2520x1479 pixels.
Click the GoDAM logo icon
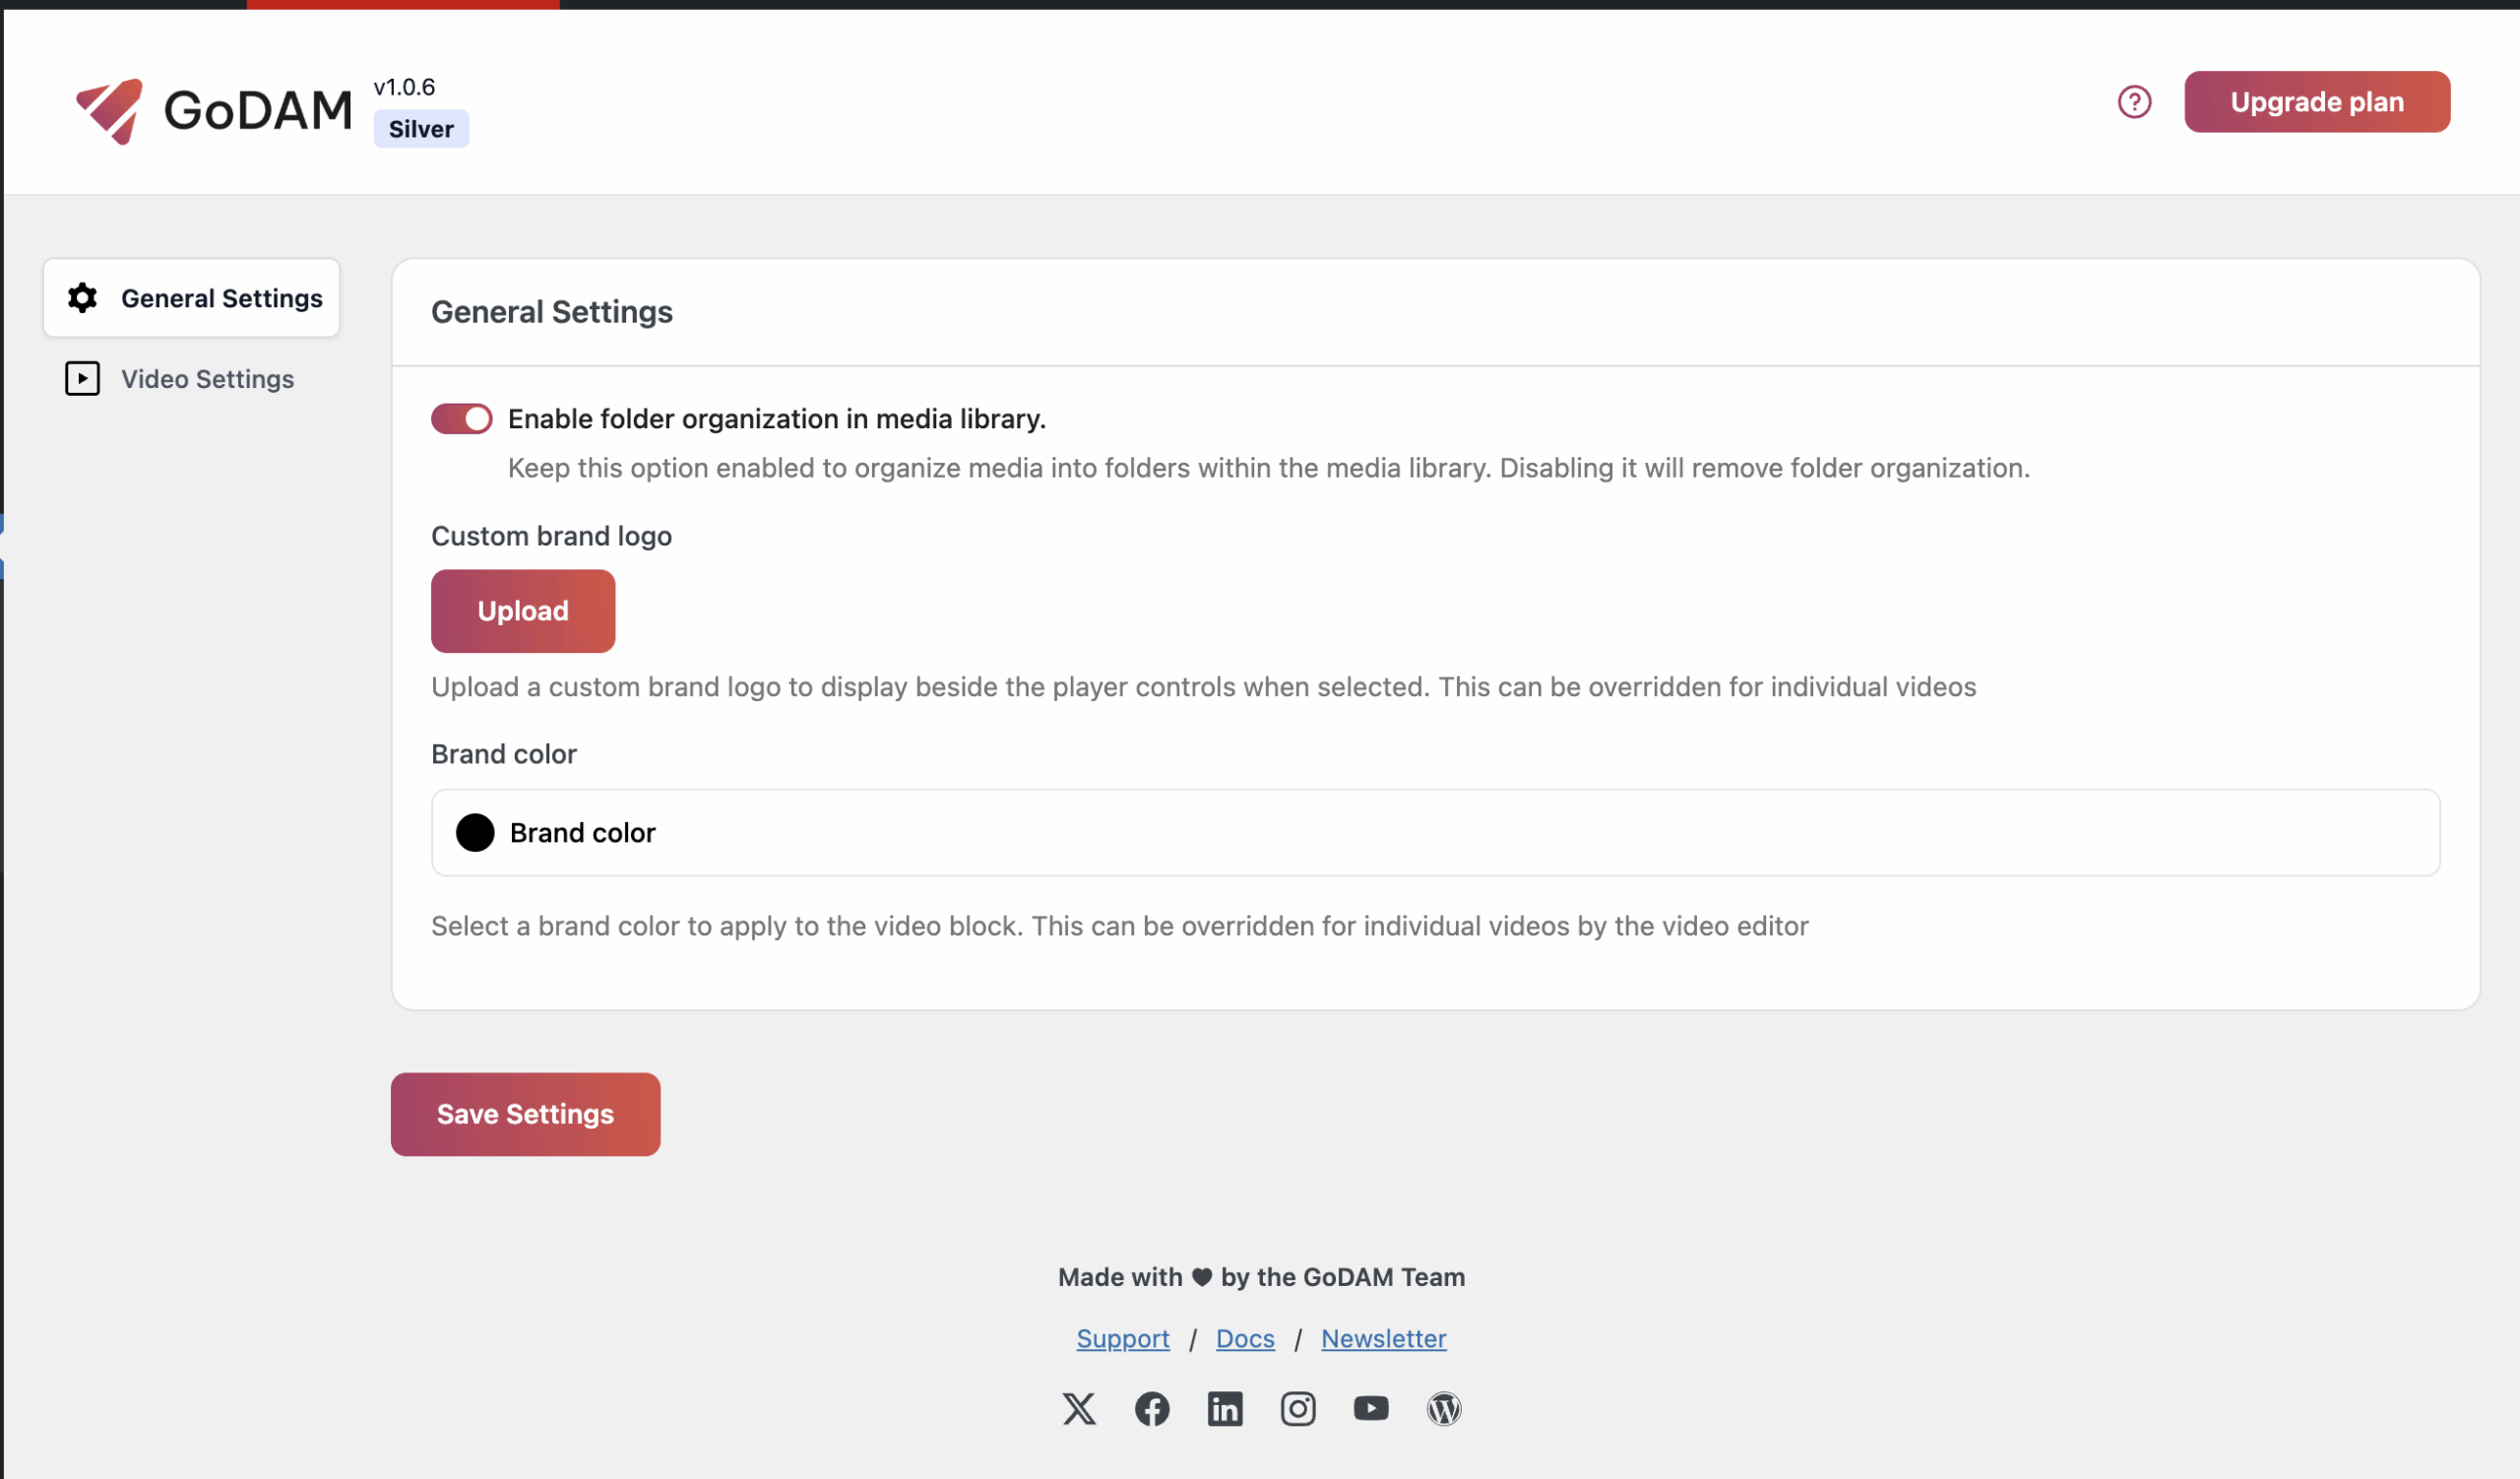click(x=110, y=111)
